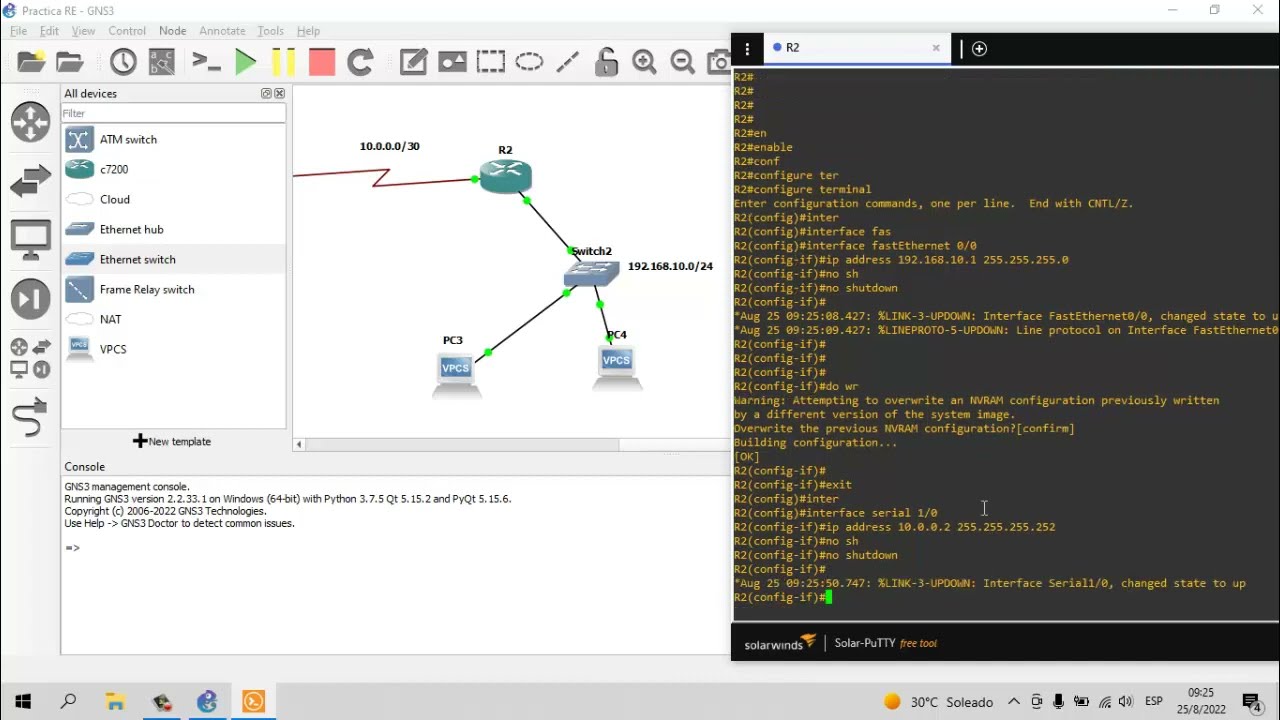This screenshot has height=720, width=1280.
Task: Click the Zoom in magnifier icon
Action: 644,62
